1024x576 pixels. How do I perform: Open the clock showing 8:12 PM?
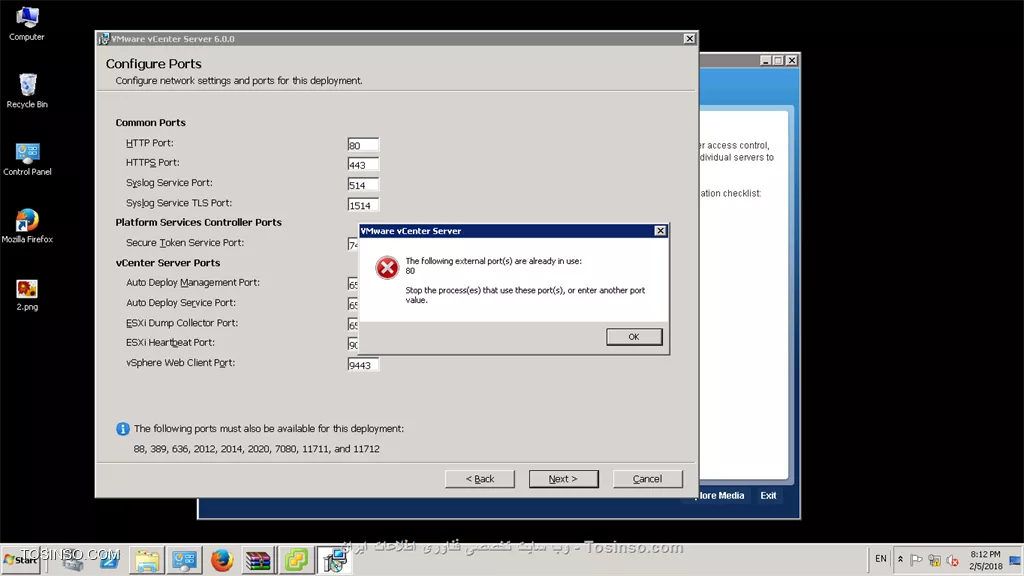coord(985,560)
